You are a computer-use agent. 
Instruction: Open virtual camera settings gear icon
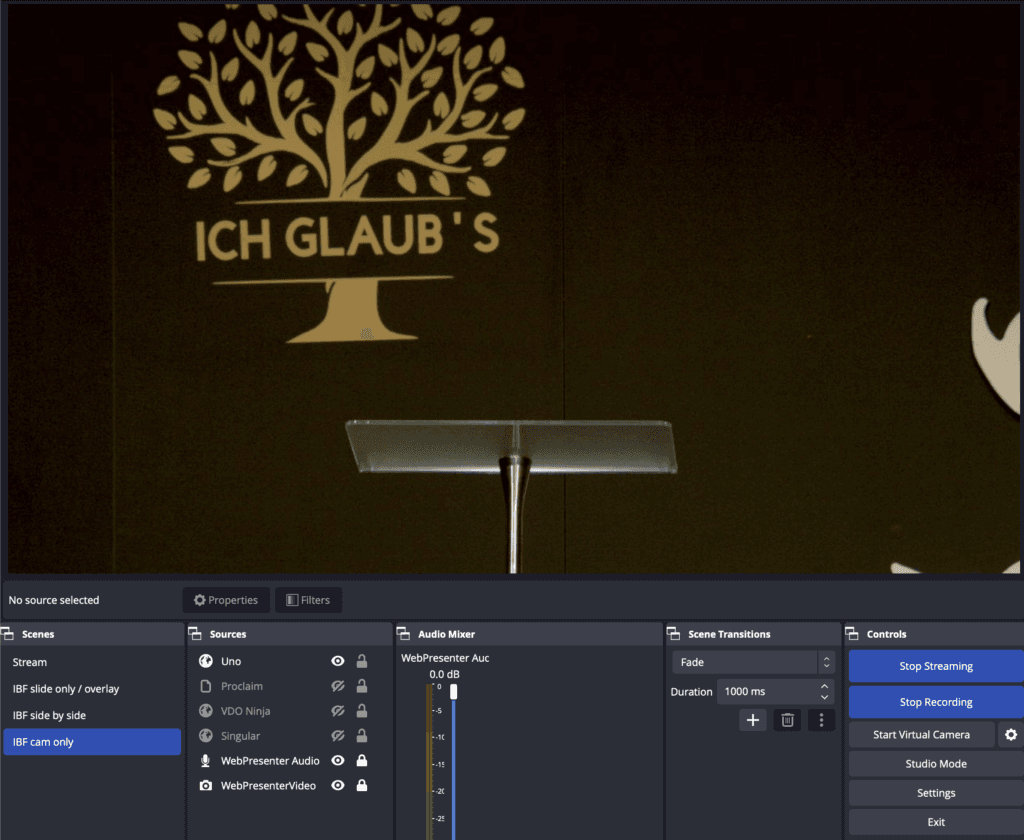[x=1010, y=735]
